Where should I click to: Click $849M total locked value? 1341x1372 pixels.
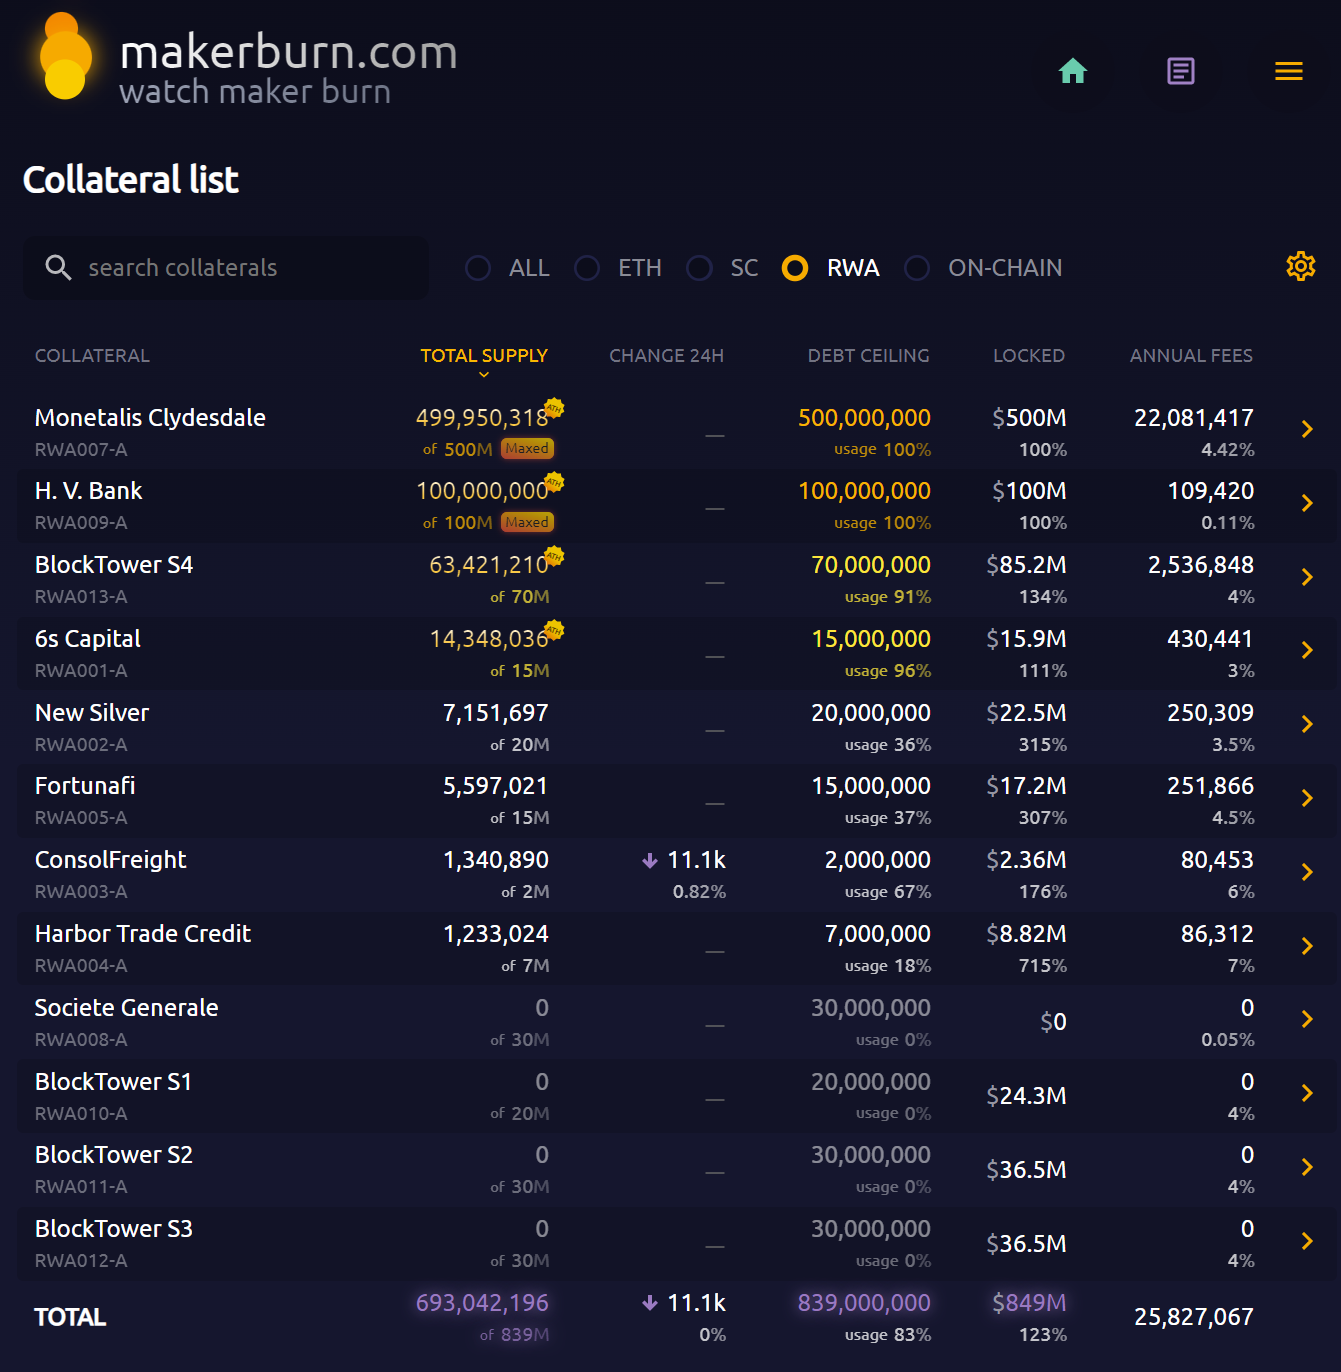(x=1029, y=1303)
